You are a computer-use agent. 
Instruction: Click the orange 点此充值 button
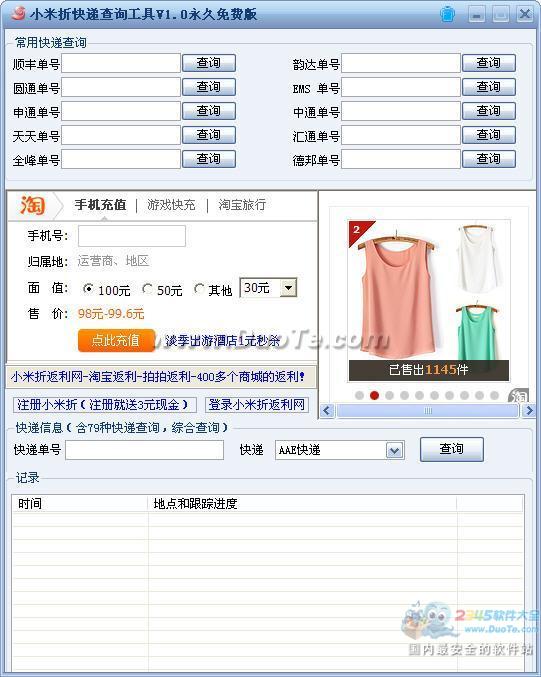tap(116, 341)
